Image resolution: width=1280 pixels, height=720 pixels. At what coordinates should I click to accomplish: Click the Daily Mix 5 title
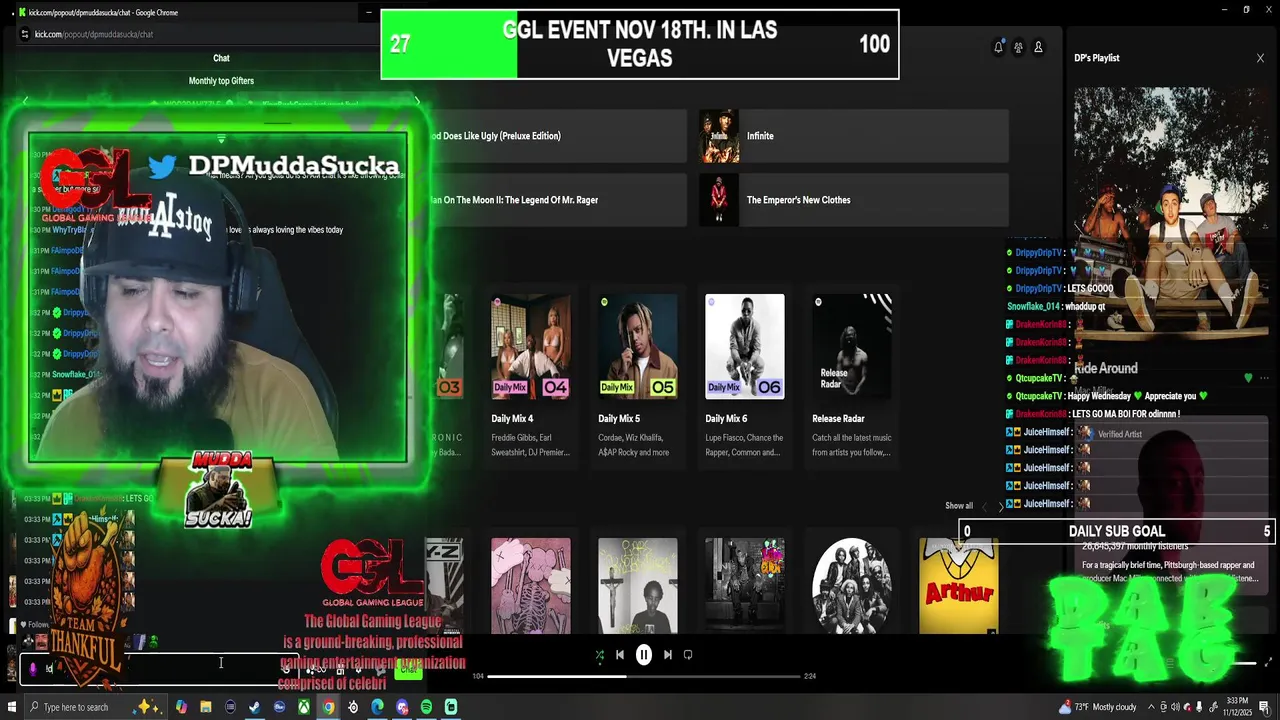click(x=619, y=419)
